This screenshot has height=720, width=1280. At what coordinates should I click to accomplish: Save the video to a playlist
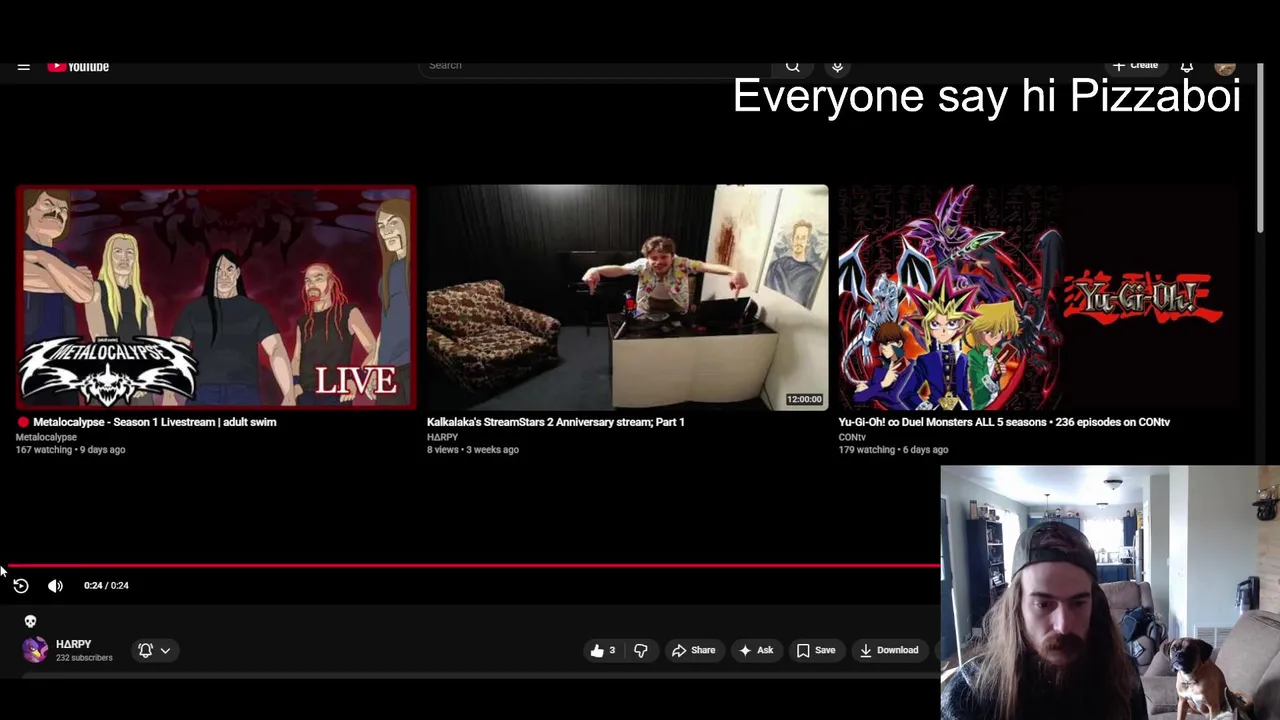click(816, 650)
